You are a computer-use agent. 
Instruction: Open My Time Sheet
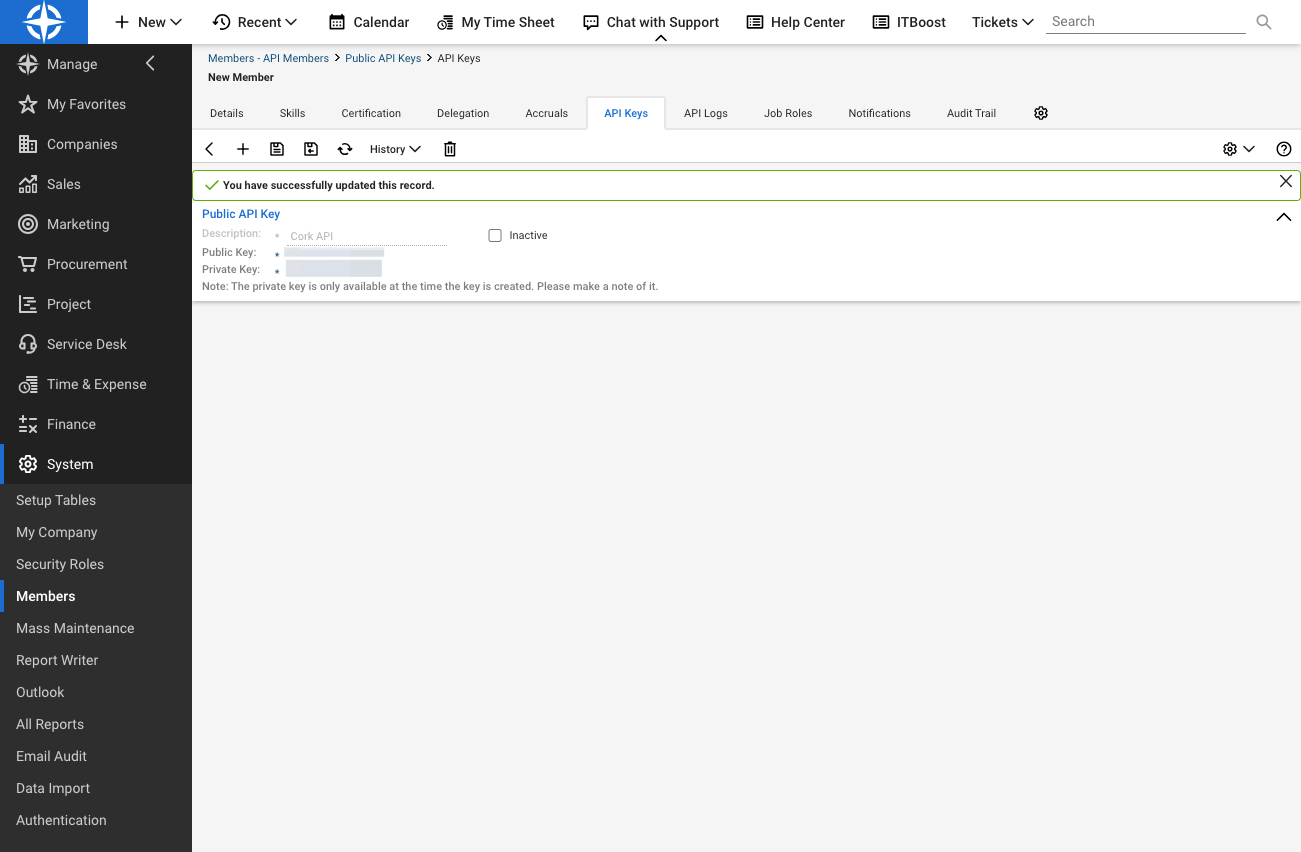point(496,22)
